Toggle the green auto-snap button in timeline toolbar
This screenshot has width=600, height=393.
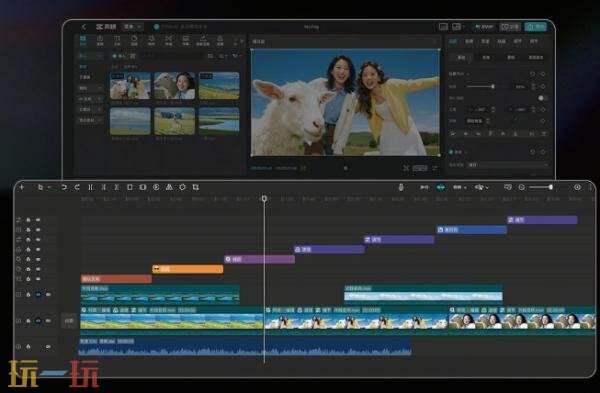click(440, 187)
